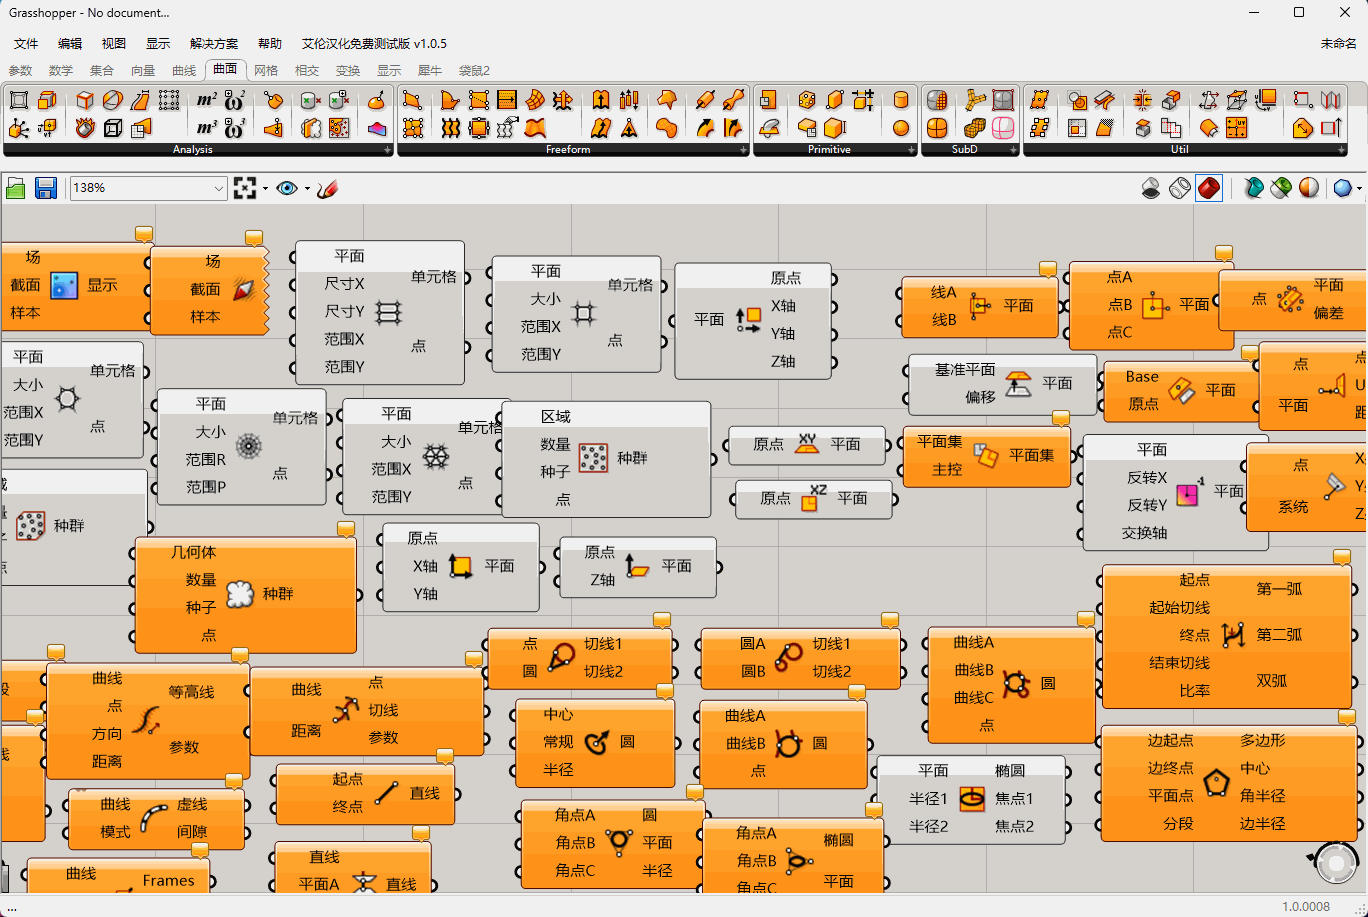Open the 文伦汉化免费测试版 v1.0.5 menu
The image size is (1368, 917).
click(374, 44)
